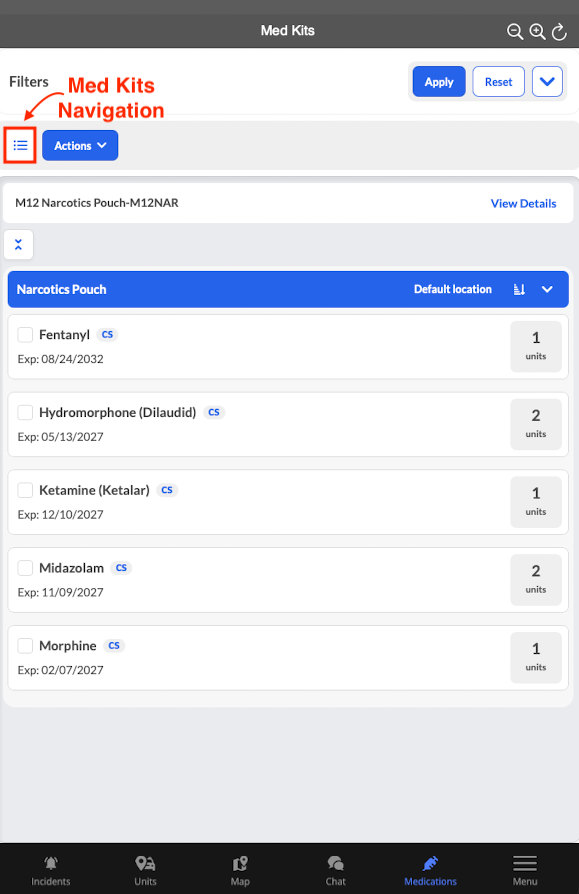Collapse the Narcotics Pouch section chevron
Viewport: 579px width, 894px height.
click(x=547, y=290)
